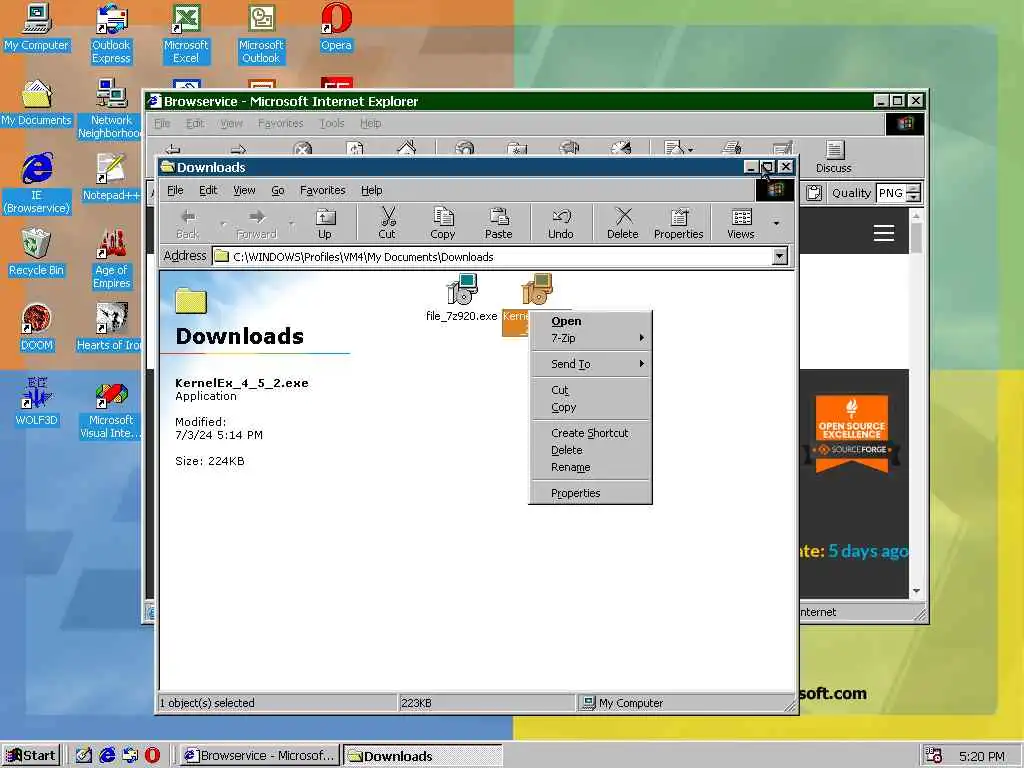
Task: Open Help menu in Downloads window
Action: click(372, 190)
